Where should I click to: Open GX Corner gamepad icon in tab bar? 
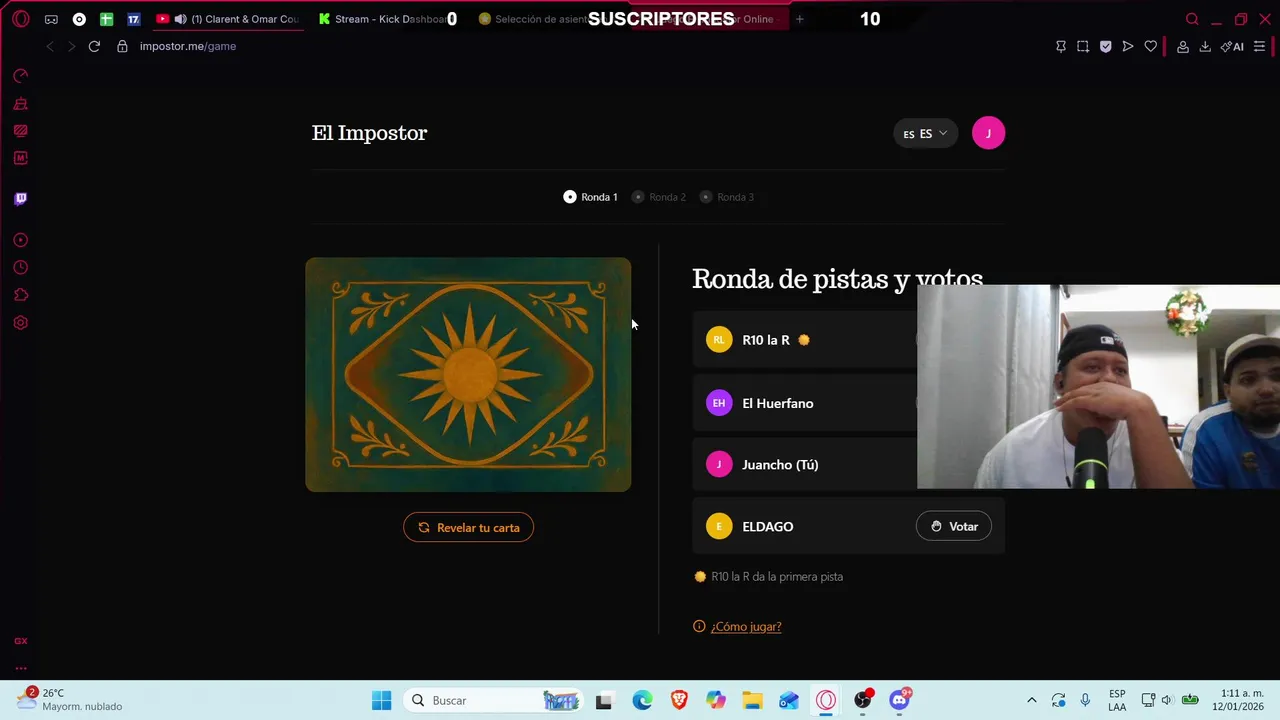(x=51, y=19)
